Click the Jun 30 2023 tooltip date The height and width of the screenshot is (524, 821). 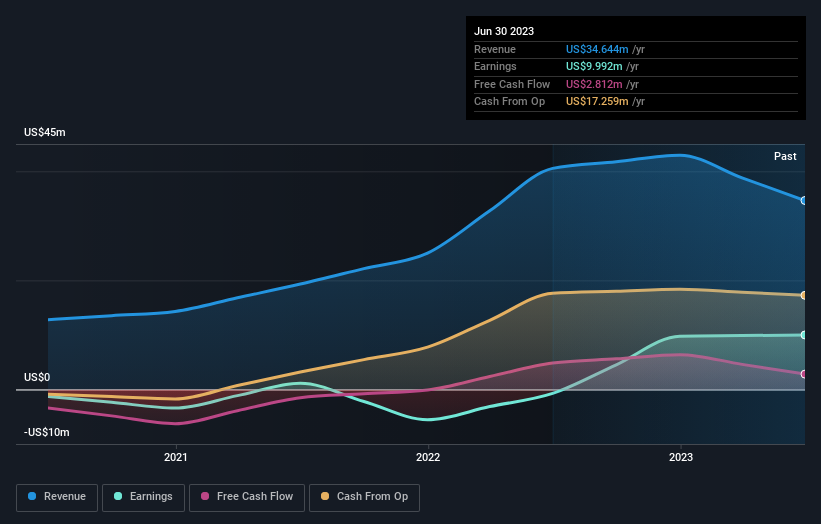pos(504,31)
